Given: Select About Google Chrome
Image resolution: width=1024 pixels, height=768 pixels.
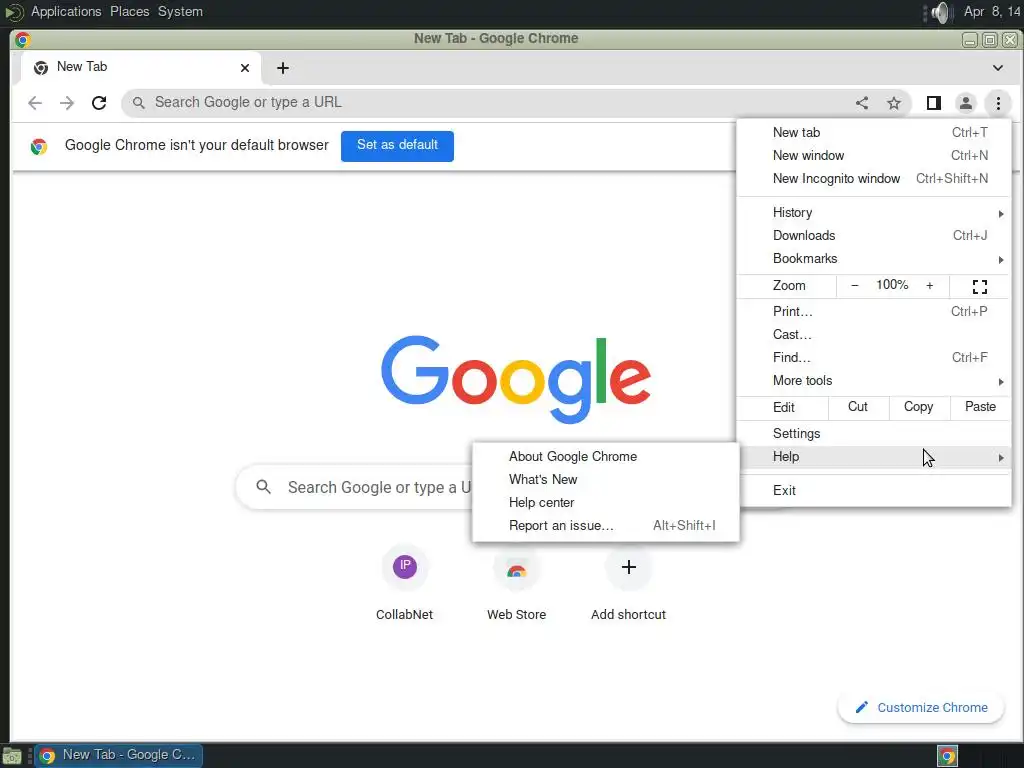Looking at the screenshot, I should coord(605,456).
